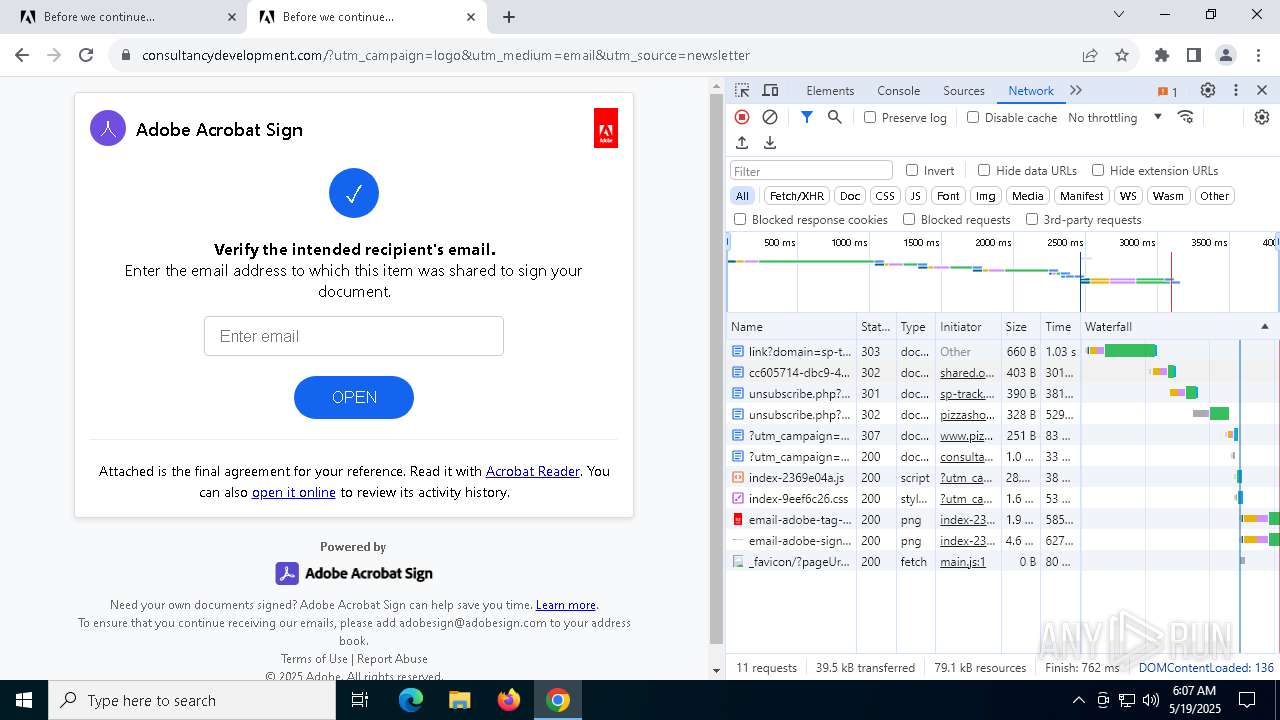Click the network Filter text box
This screenshot has width=1280, height=720.
[x=811, y=171]
